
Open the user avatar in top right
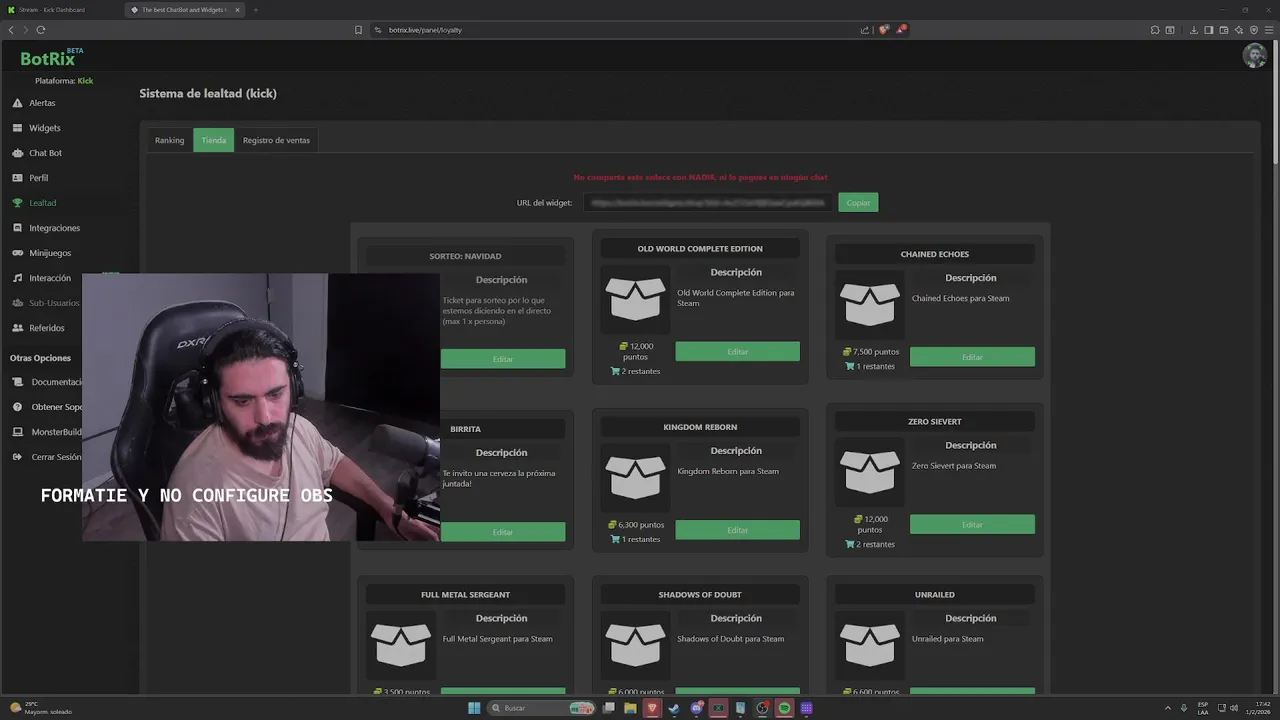pos(1254,55)
